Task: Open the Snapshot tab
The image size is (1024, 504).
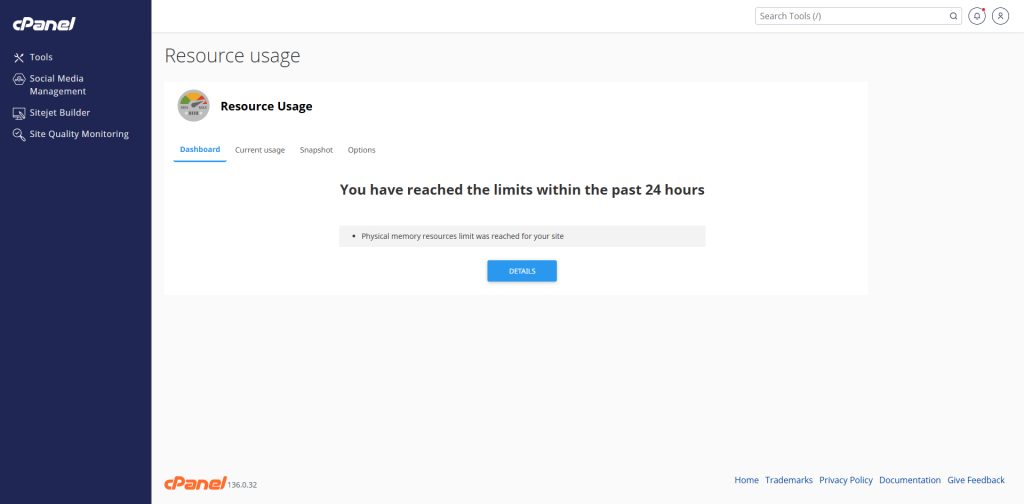Action: (316, 150)
